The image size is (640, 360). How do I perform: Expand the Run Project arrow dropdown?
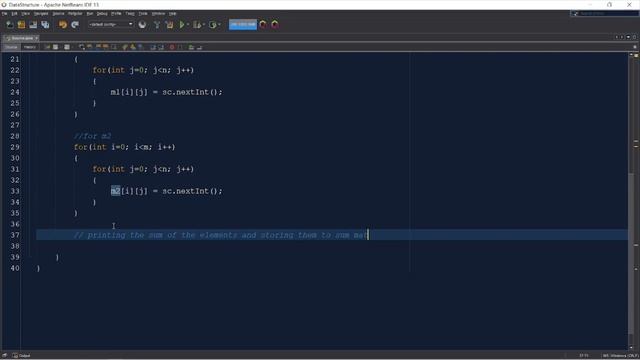point(188,25)
